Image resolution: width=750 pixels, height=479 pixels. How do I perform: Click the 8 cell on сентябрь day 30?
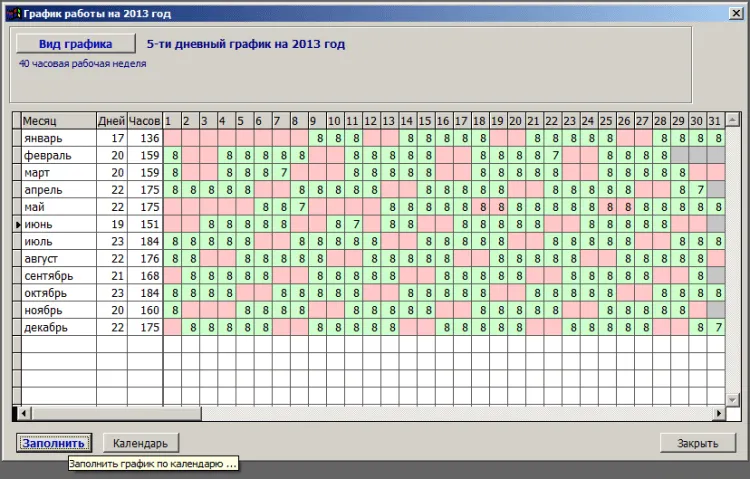698,276
